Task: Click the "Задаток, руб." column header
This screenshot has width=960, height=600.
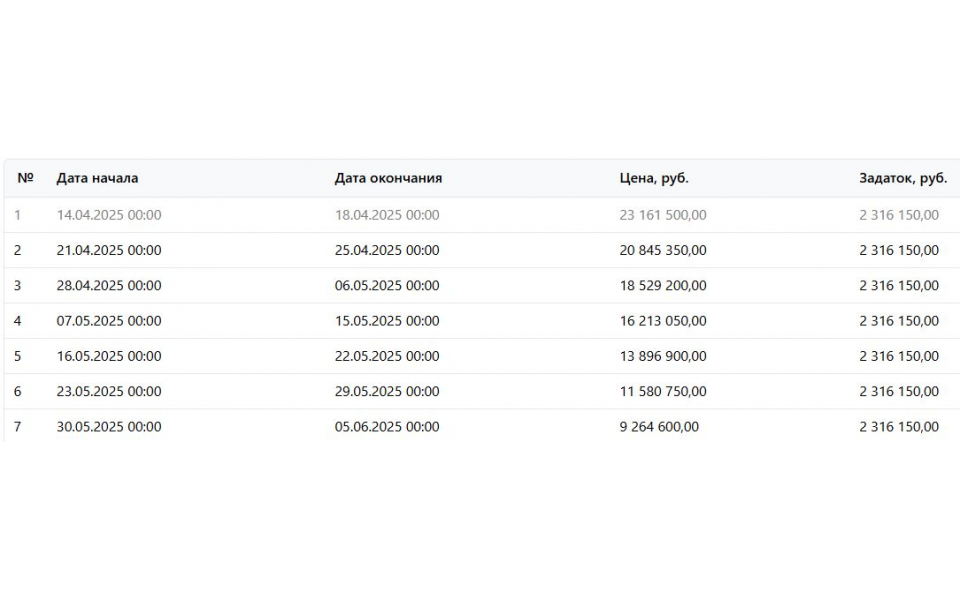Action: (903, 178)
